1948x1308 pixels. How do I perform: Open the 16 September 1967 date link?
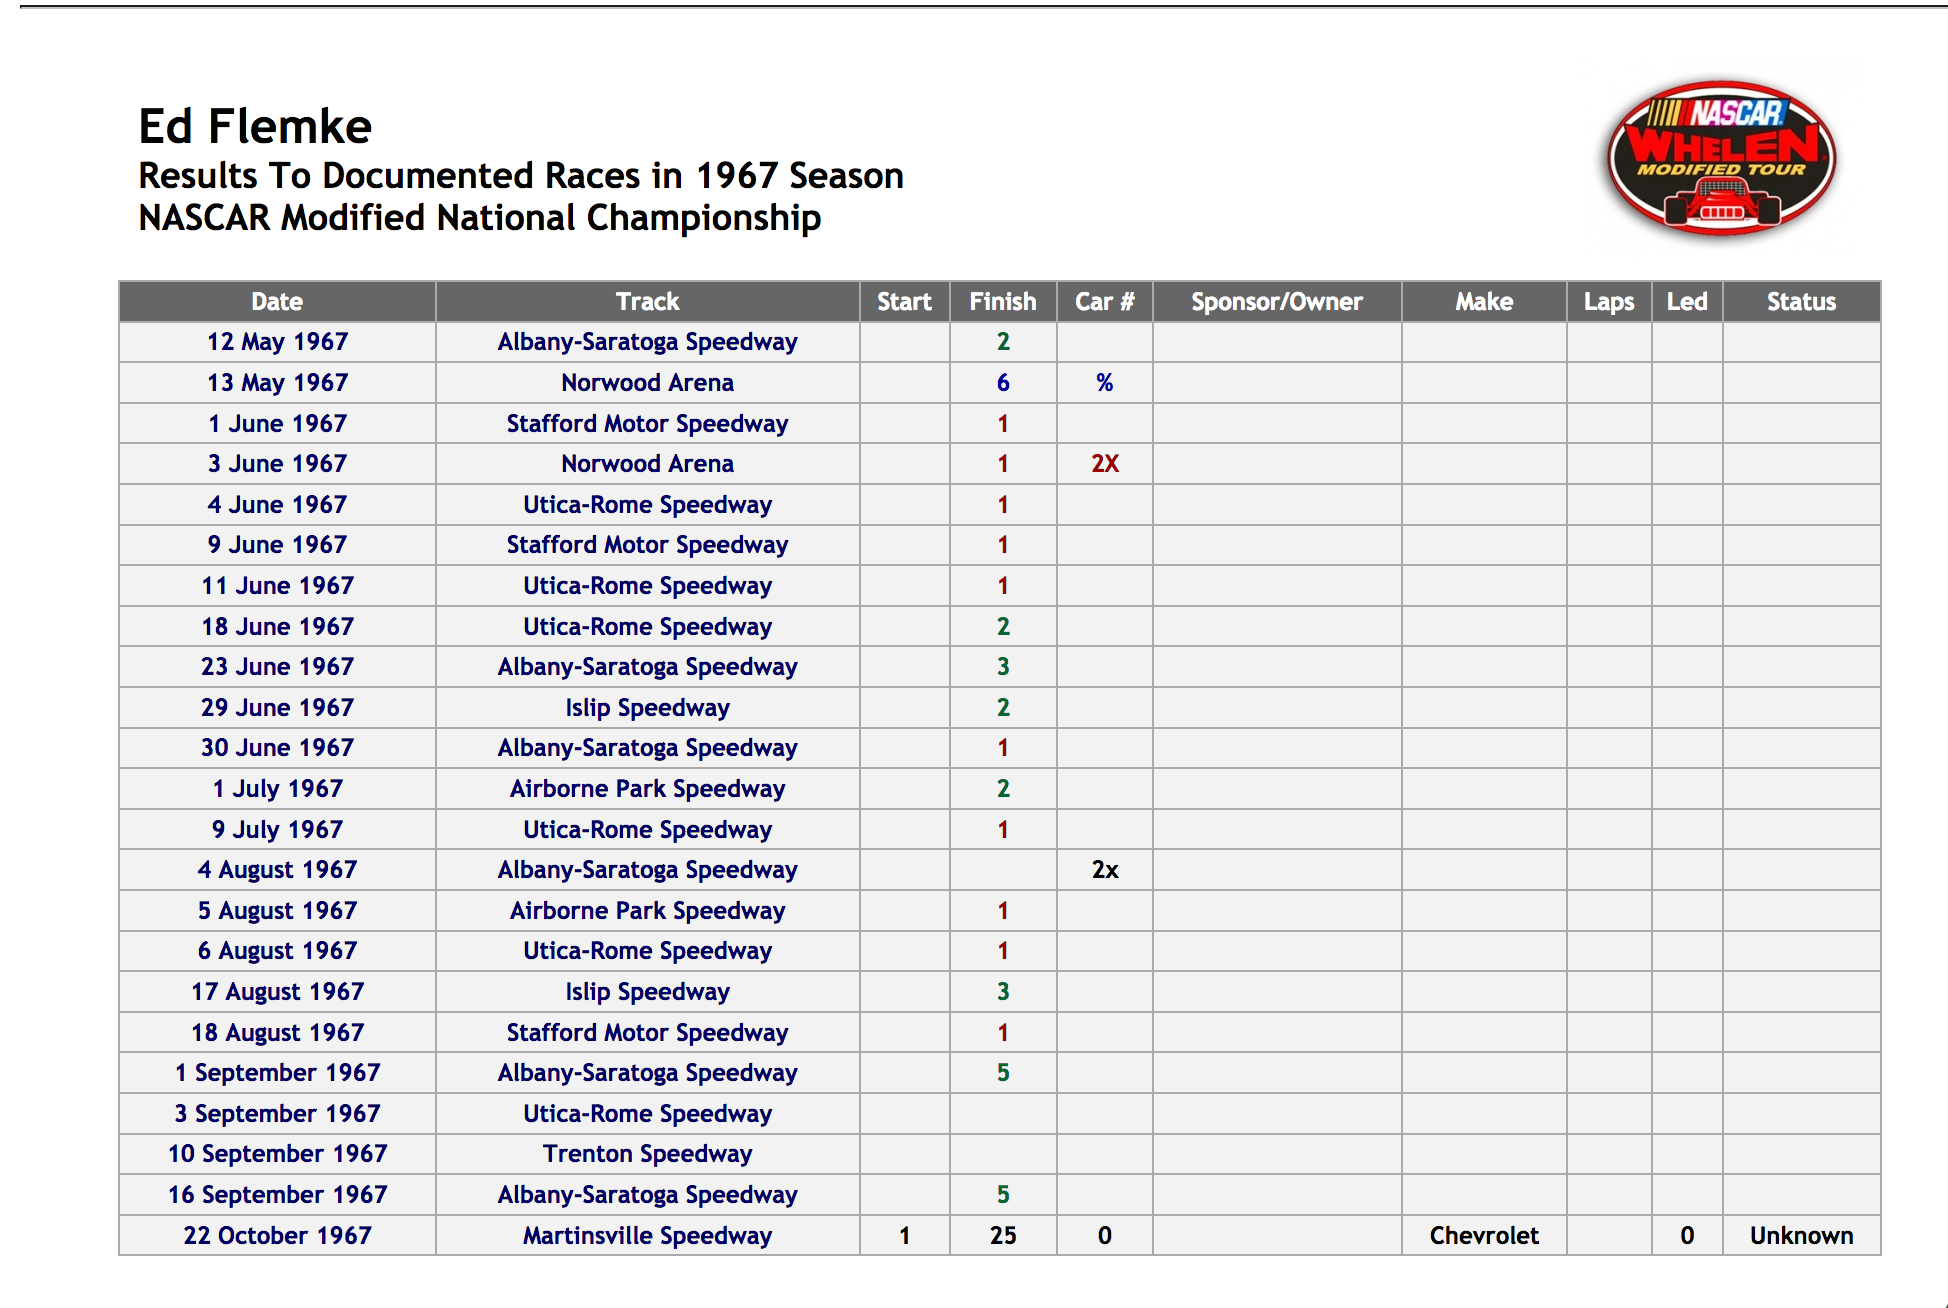(x=277, y=1195)
